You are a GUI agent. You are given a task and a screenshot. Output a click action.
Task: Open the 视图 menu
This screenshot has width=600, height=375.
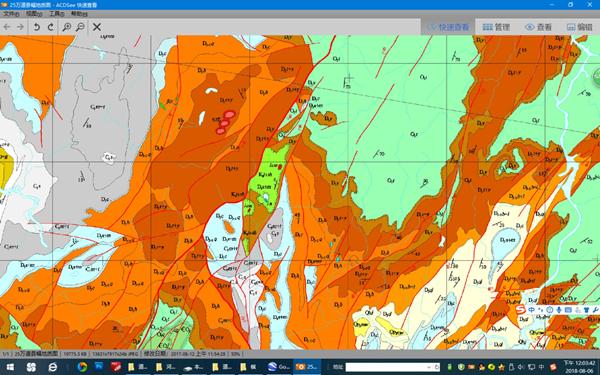pos(34,14)
